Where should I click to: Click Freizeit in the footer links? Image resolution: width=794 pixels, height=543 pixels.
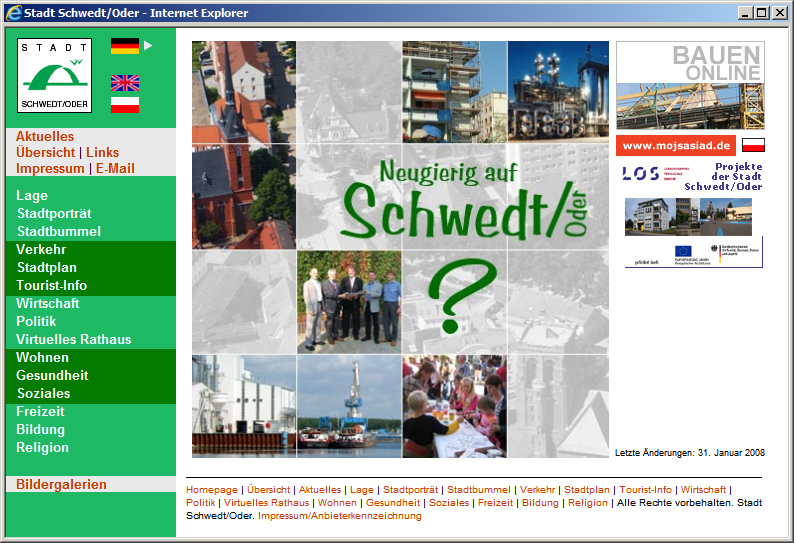495,503
